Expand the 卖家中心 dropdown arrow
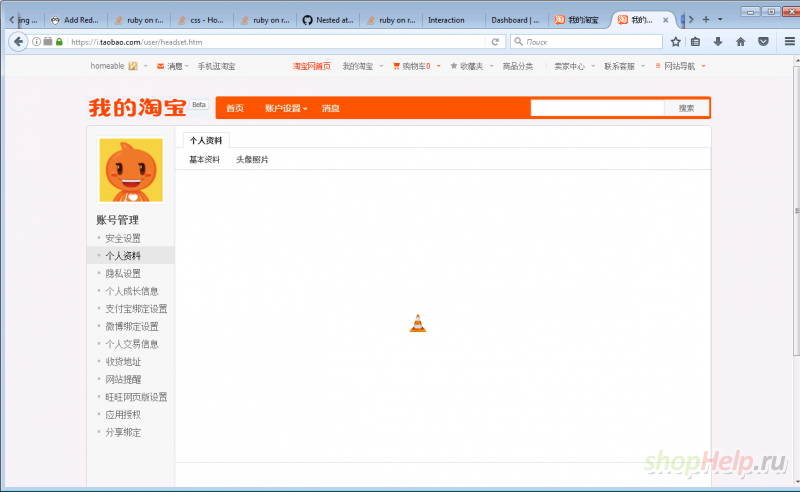This screenshot has width=800, height=492. tap(593, 66)
